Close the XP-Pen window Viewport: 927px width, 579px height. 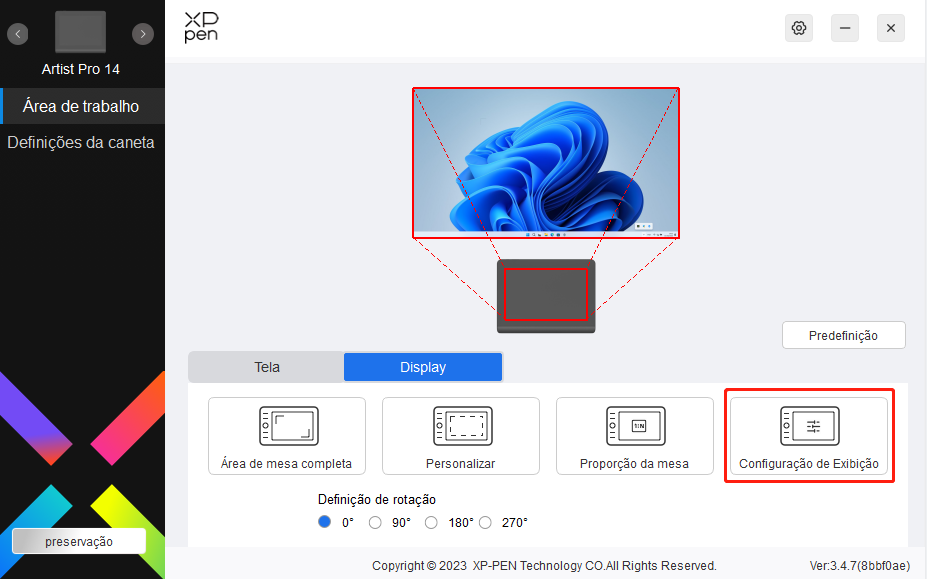click(x=891, y=28)
